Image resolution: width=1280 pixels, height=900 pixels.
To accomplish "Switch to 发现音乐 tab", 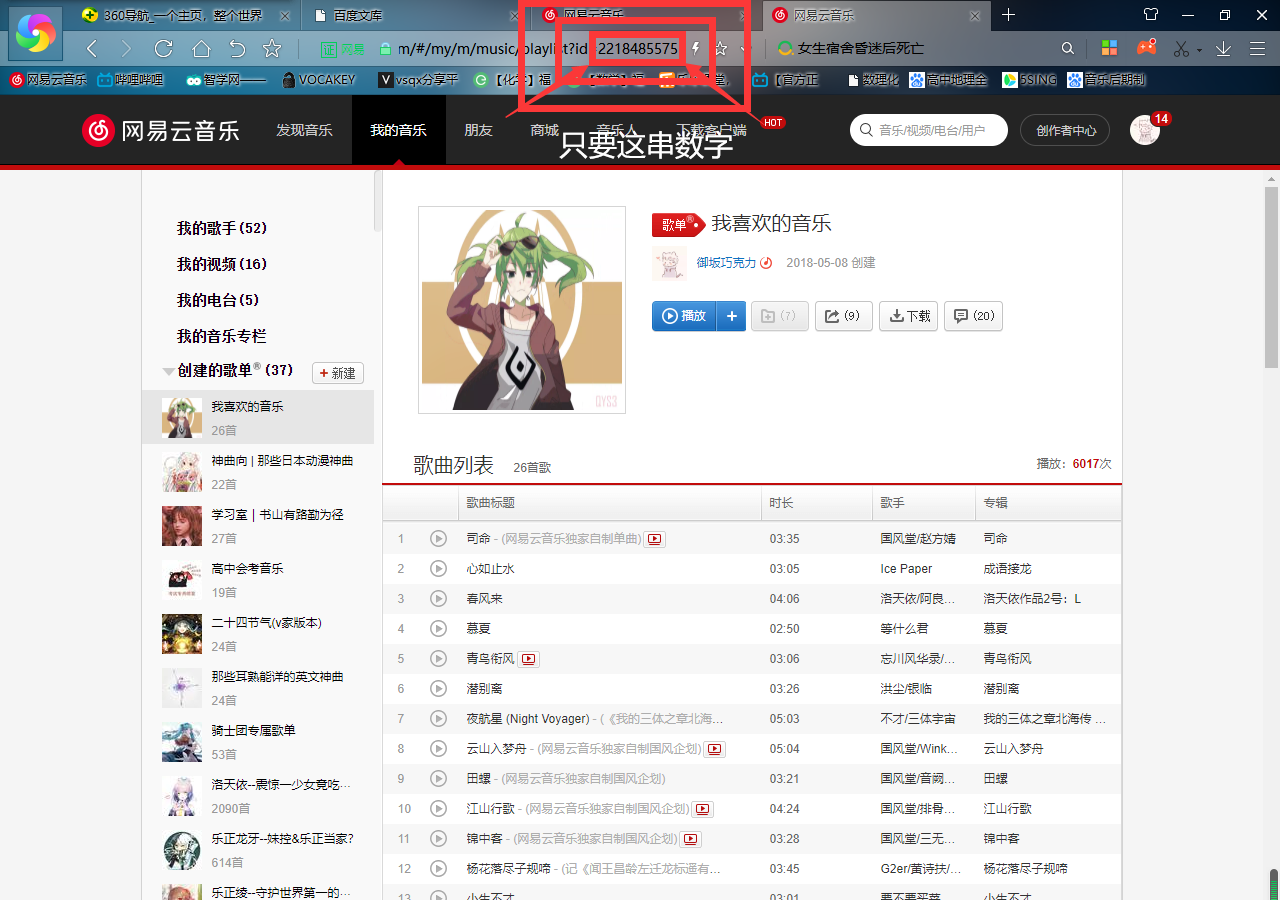I will tap(304, 130).
